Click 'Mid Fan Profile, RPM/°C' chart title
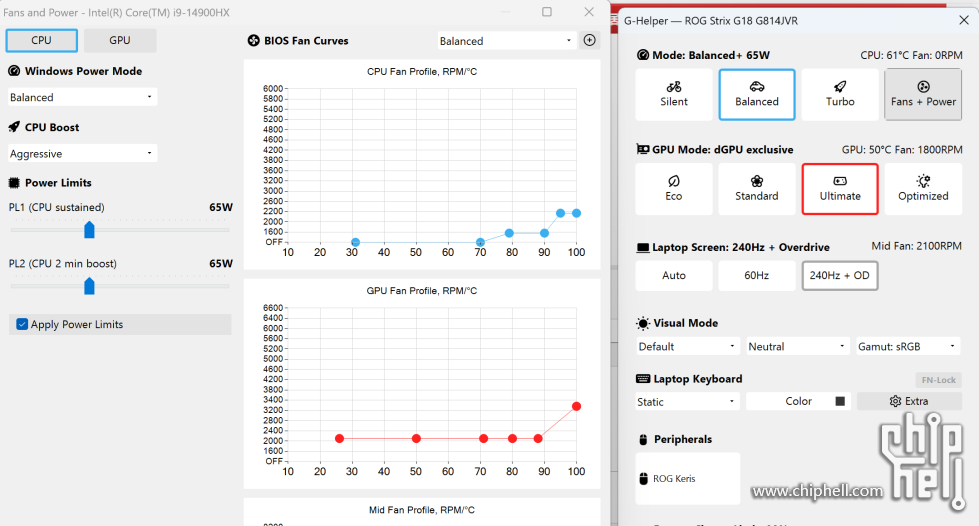This screenshot has width=979, height=526. [x=422, y=510]
